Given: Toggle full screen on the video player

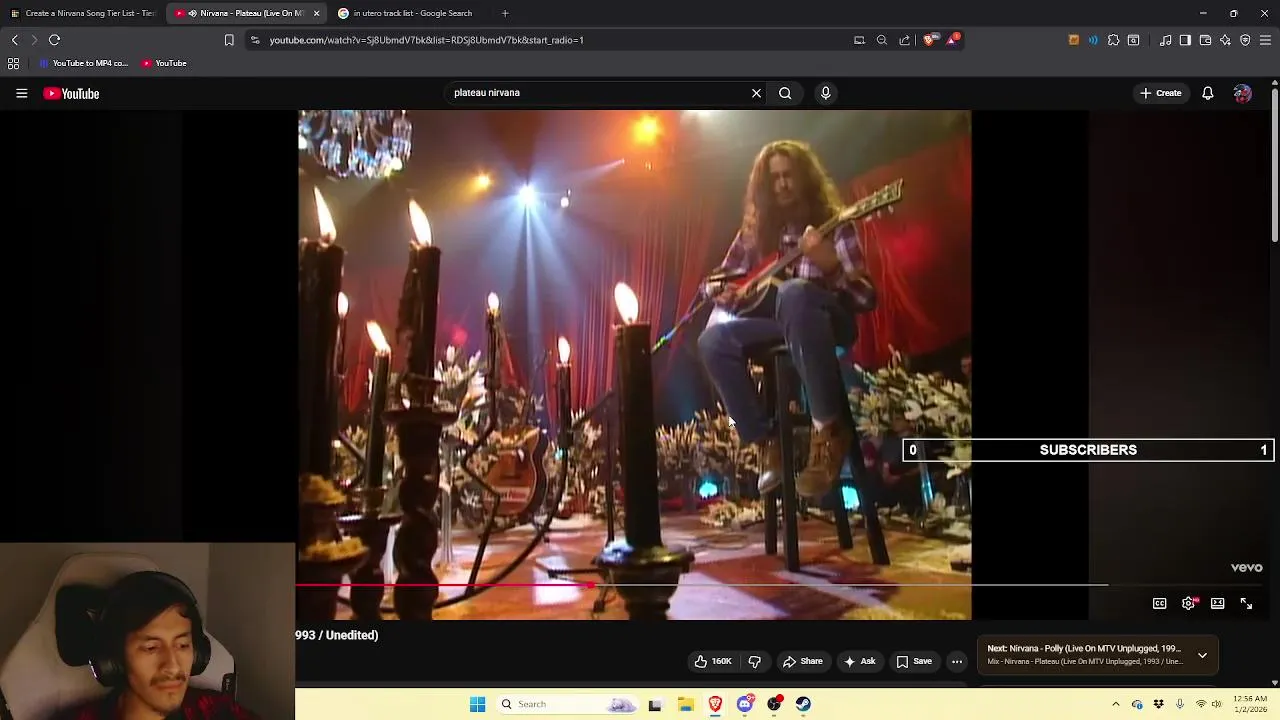Looking at the screenshot, I should pos(1246,603).
